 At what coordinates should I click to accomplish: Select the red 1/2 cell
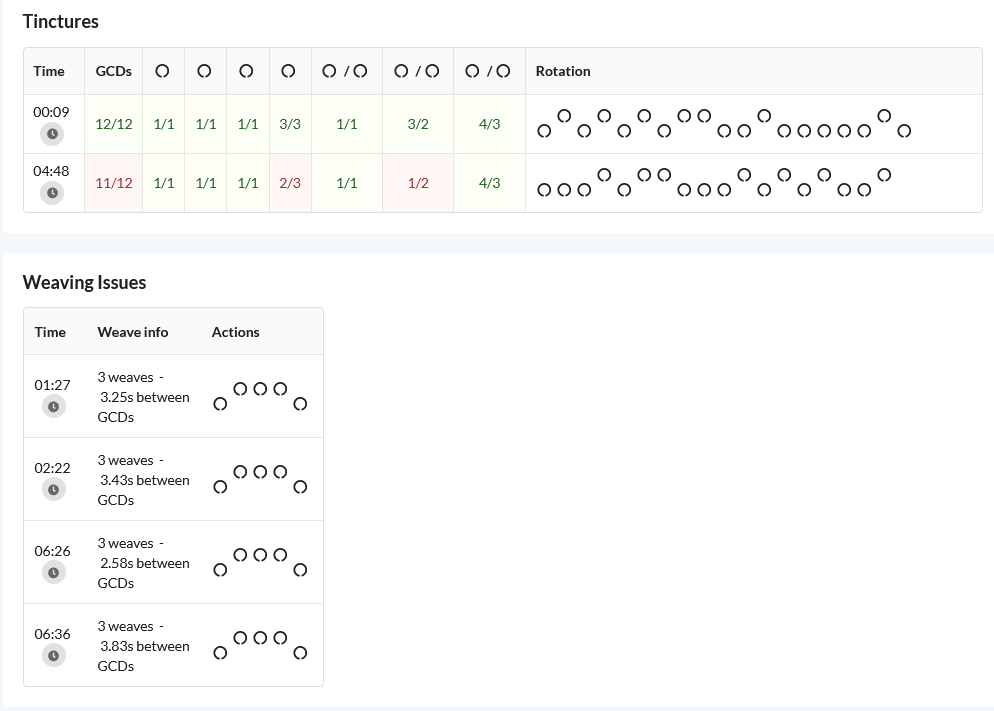click(418, 183)
